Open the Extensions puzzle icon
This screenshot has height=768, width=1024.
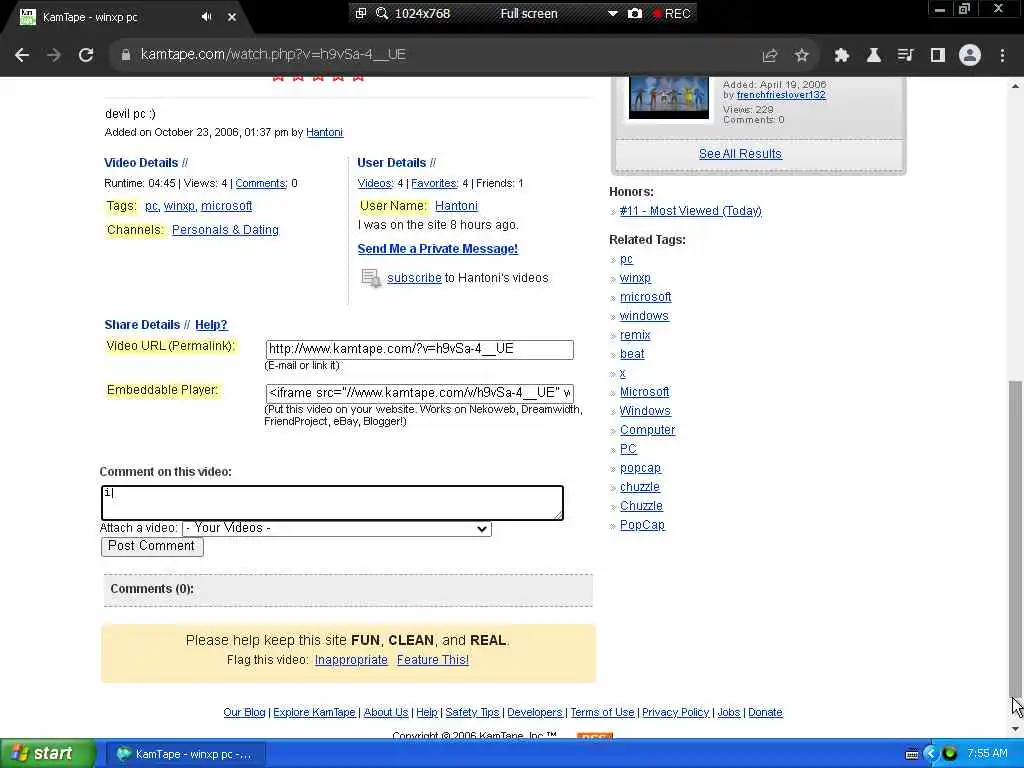(841, 56)
